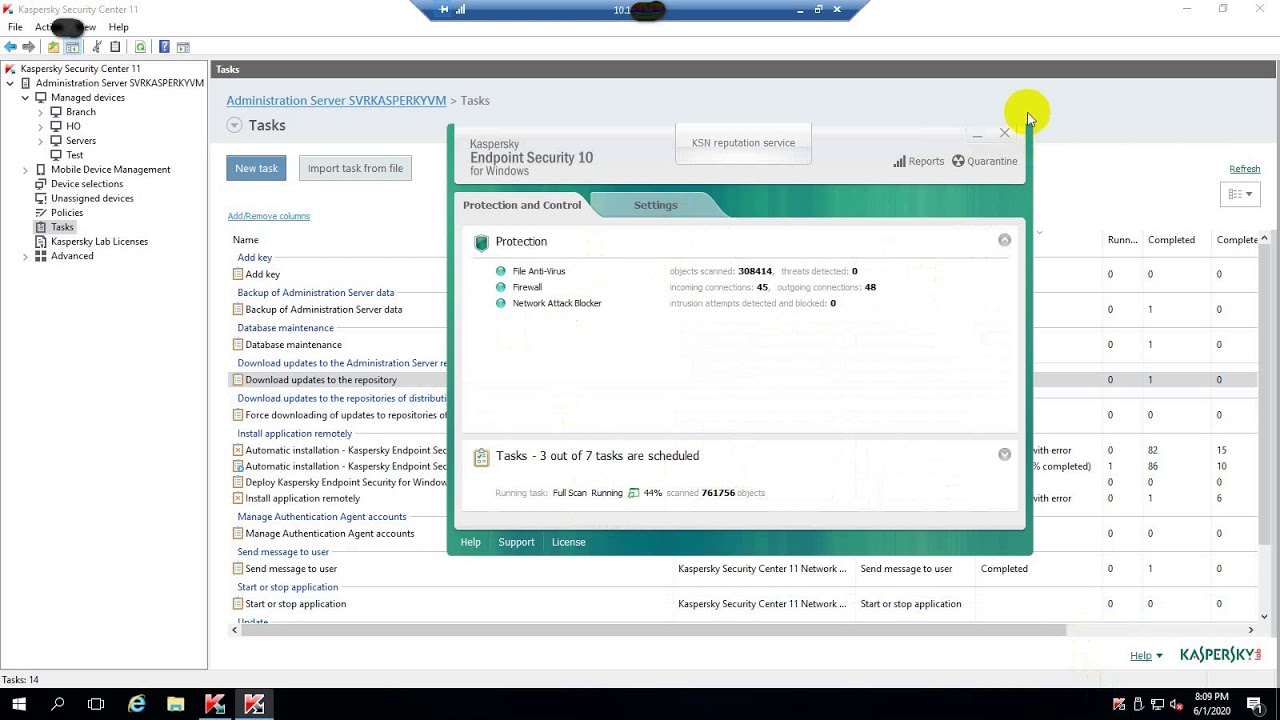
Task: Expand the Tasks section in Endpoint Security
Action: (1005, 455)
